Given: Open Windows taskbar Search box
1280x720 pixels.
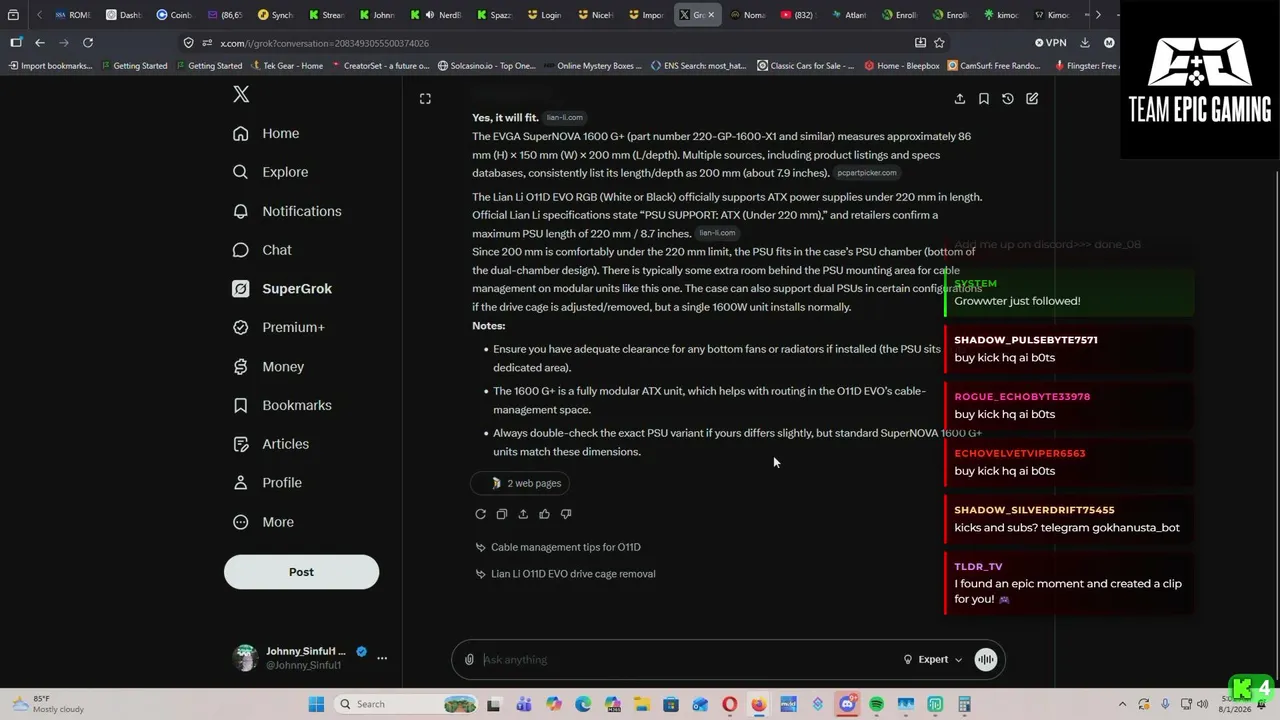Looking at the screenshot, I should (x=404, y=704).
